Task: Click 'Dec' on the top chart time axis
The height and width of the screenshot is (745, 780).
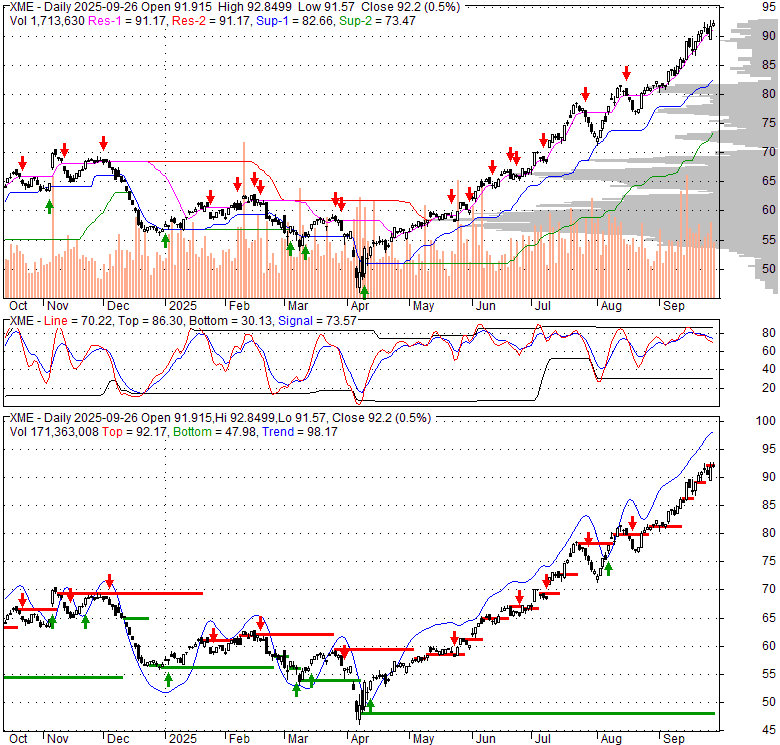Action: point(118,306)
